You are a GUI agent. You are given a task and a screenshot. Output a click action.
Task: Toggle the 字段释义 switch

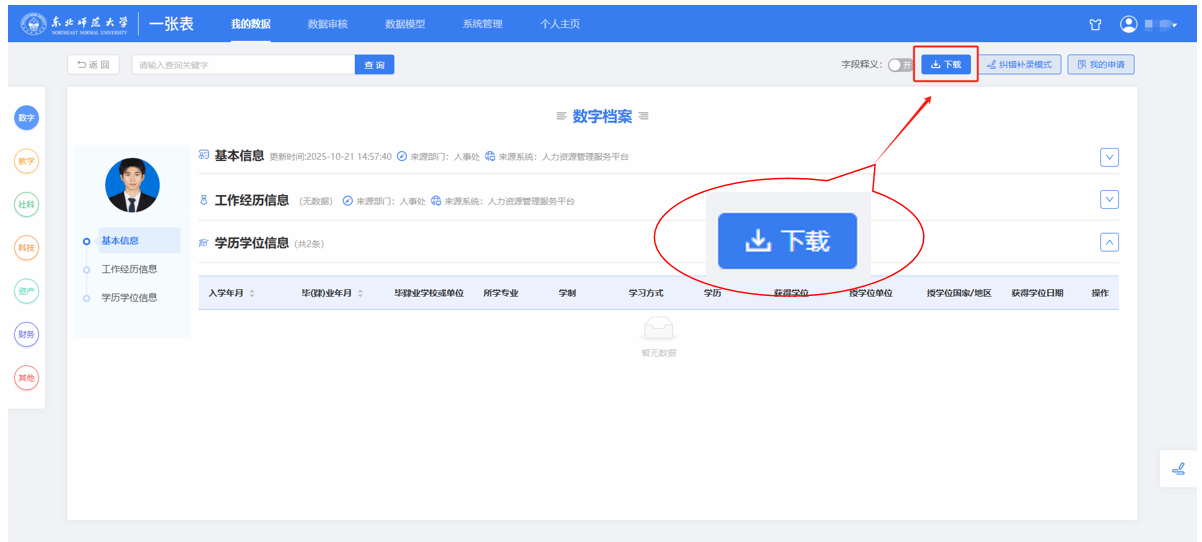point(900,65)
